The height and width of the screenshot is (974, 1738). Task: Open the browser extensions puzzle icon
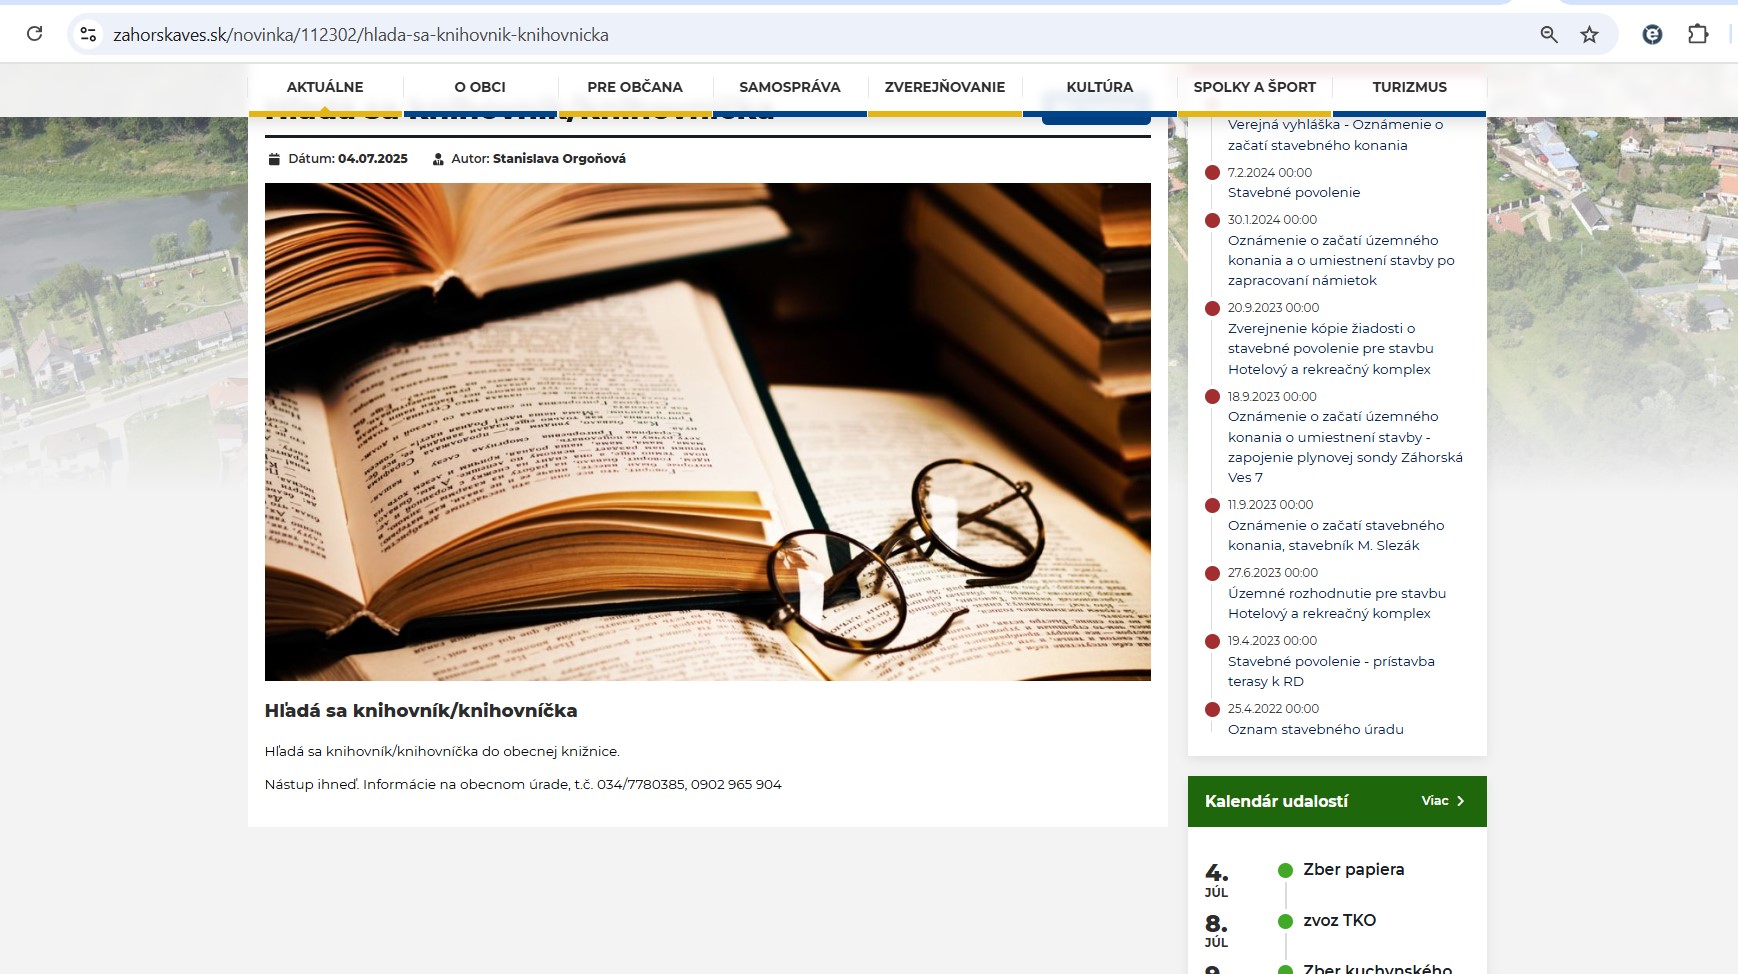1698,34
